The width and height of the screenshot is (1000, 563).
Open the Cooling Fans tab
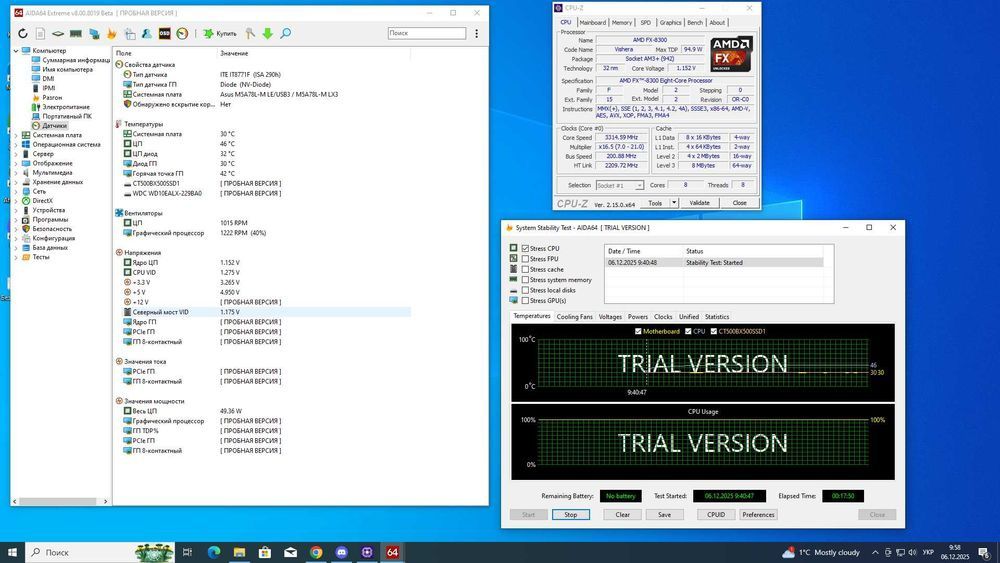(575, 317)
